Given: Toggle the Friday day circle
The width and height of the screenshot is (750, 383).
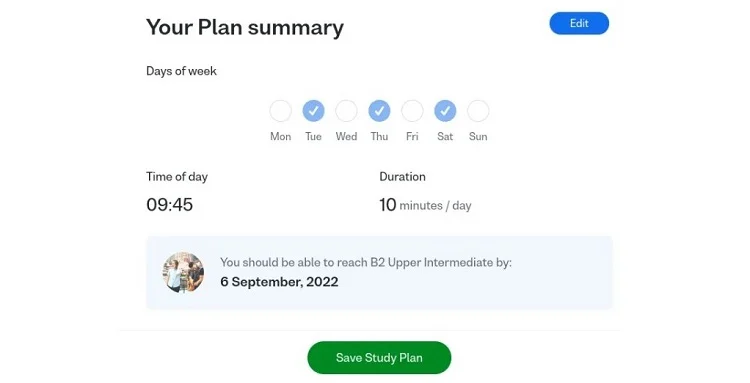Looking at the screenshot, I should click(412, 111).
